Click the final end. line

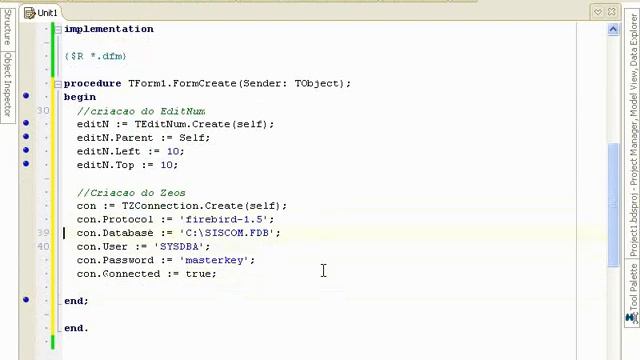tap(76, 328)
